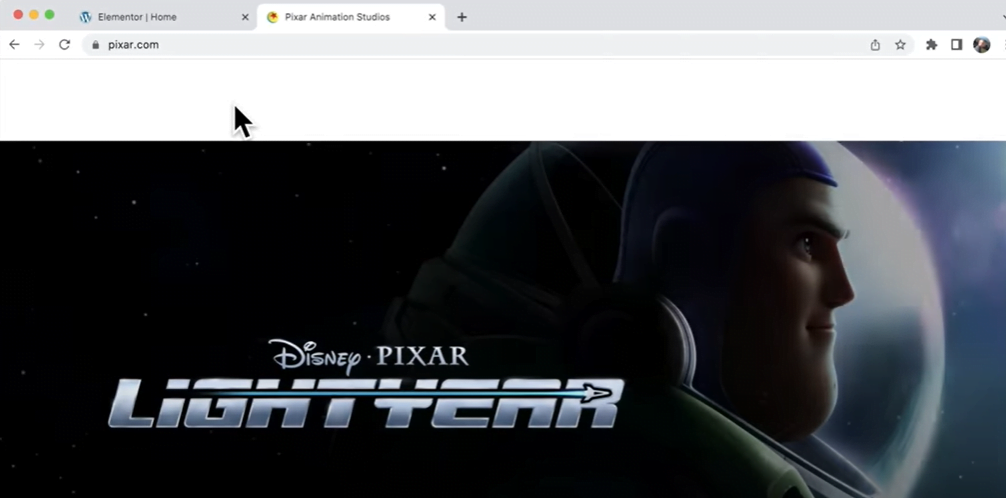Open the profile avatar menu

tap(982, 45)
